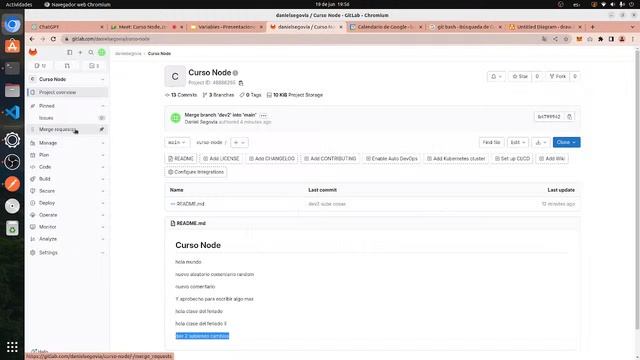
Task: Open README.md in the file table
Action: (x=191, y=204)
